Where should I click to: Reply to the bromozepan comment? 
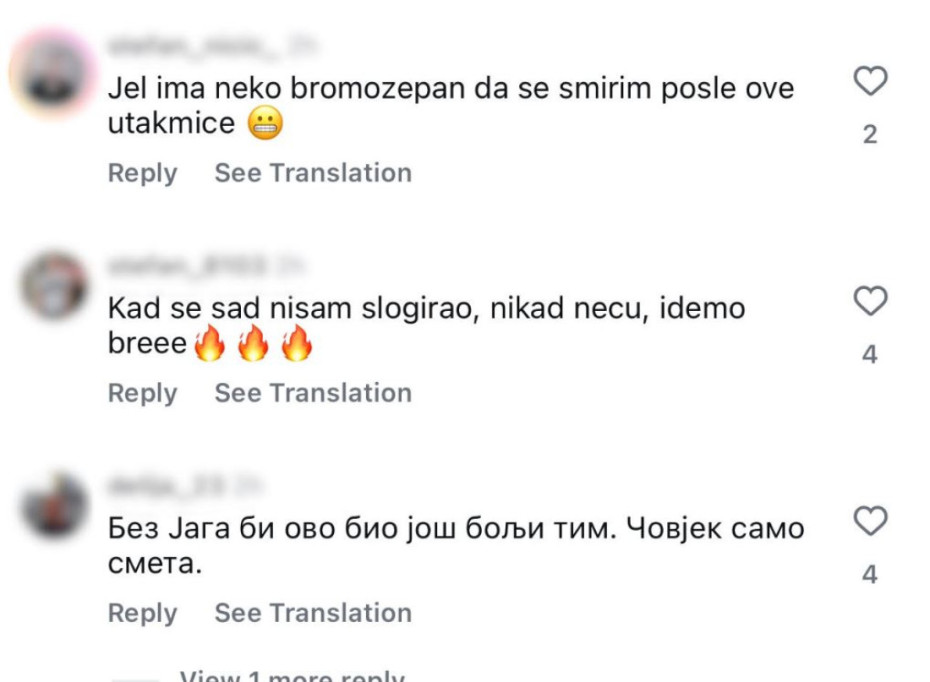coord(142,173)
